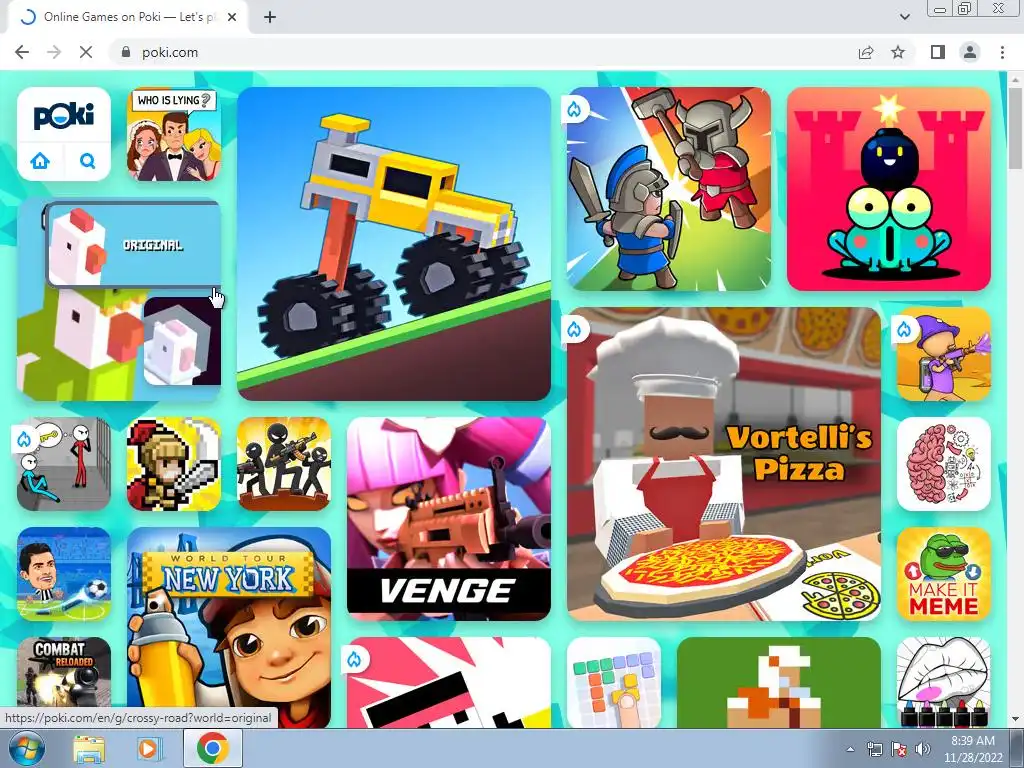Open the knights with swords game tile
The height and width of the screenshot is (768, 1024).
tap(669, 189)
